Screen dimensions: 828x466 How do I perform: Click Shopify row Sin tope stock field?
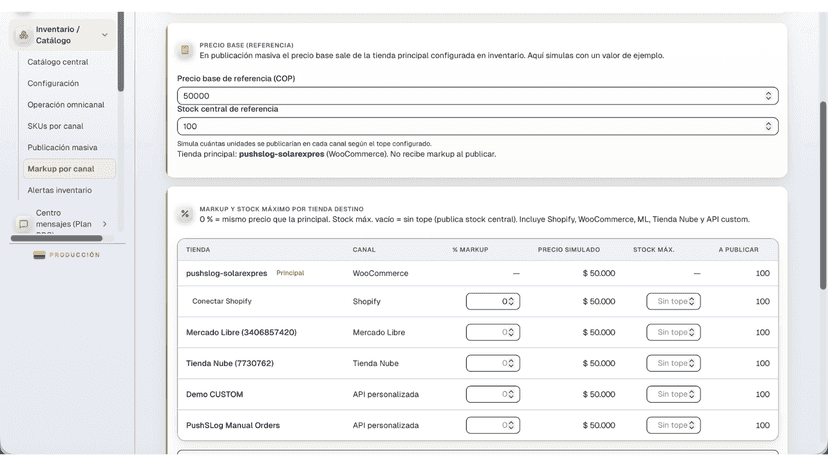pyautogui.click(x=673, y=301)
